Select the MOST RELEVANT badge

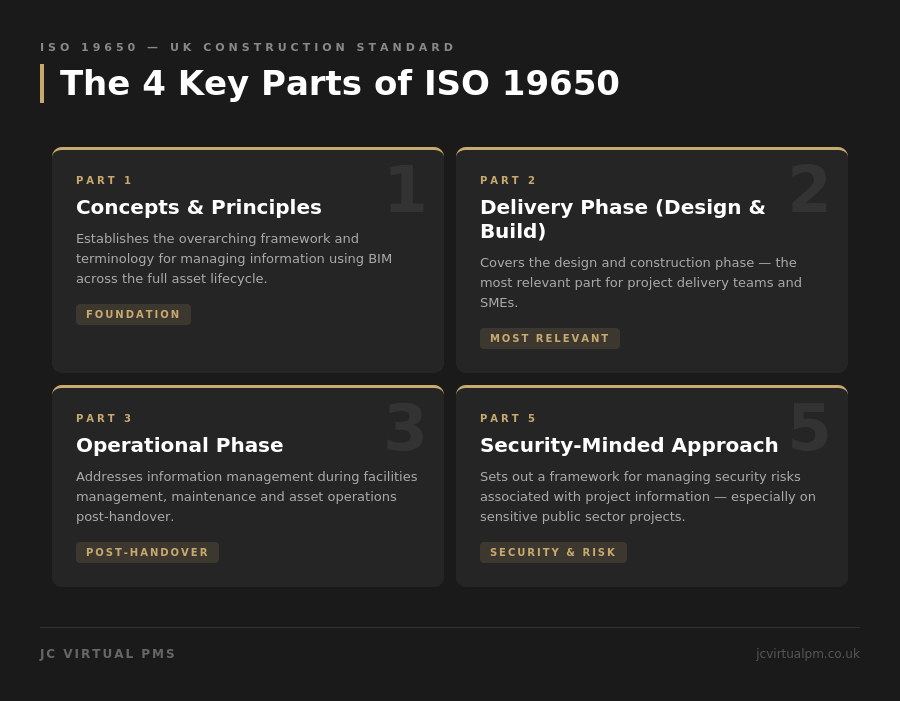click(x=550, y=338)
